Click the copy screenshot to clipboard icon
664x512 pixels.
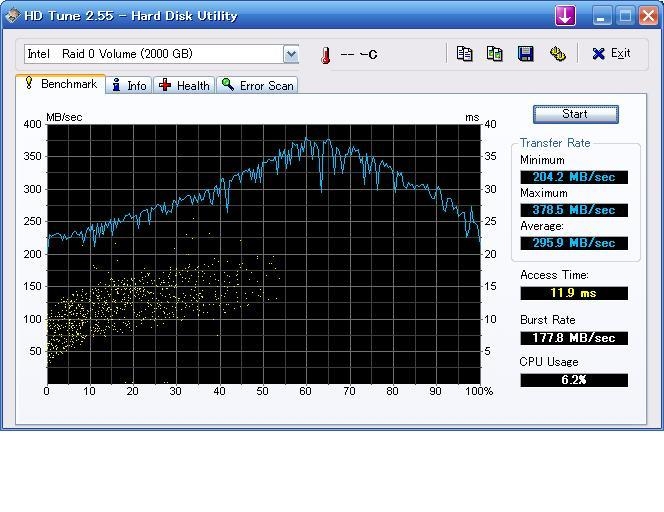[x=495, y=54]
